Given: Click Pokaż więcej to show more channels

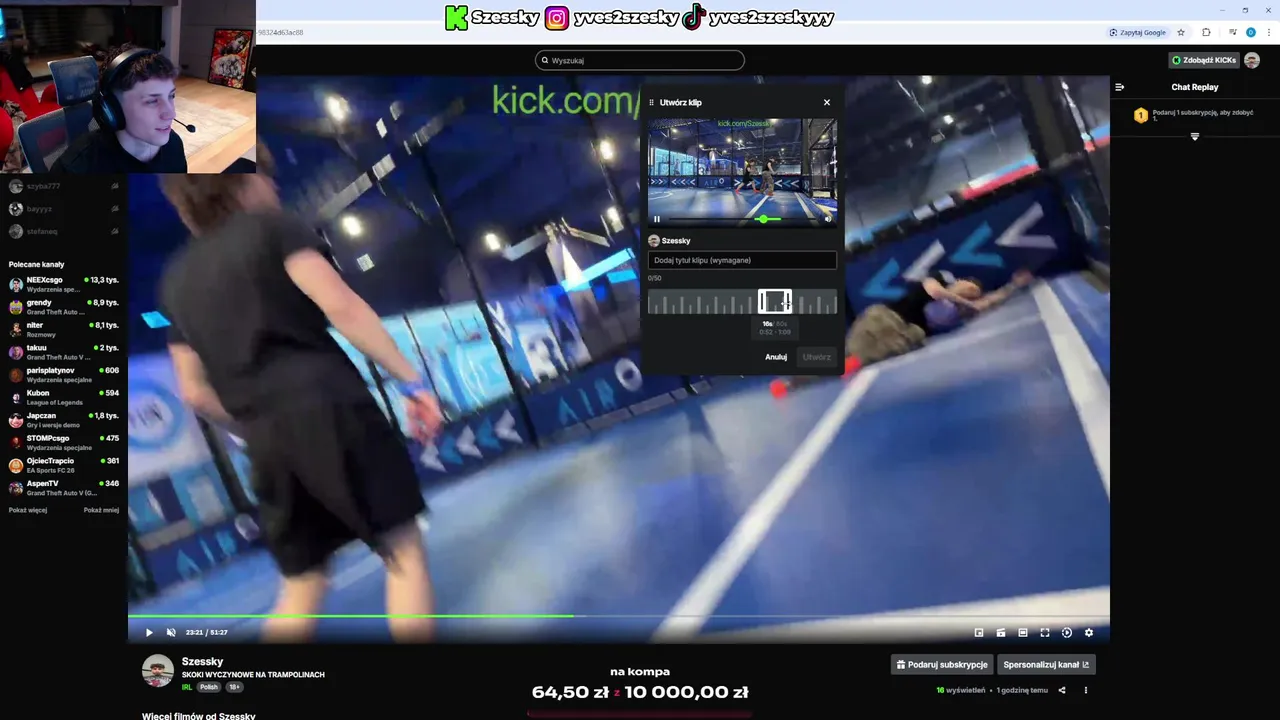Looking at the screenshot, I should coord(28,510).
